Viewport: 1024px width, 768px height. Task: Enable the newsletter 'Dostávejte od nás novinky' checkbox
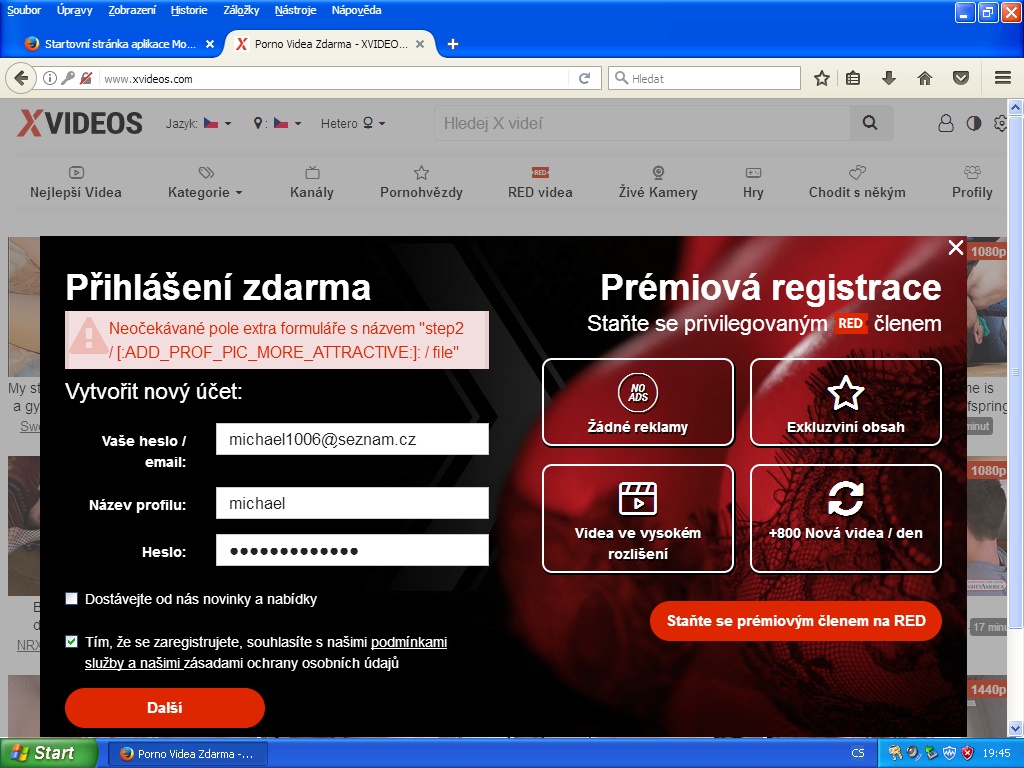click(72, 599)
